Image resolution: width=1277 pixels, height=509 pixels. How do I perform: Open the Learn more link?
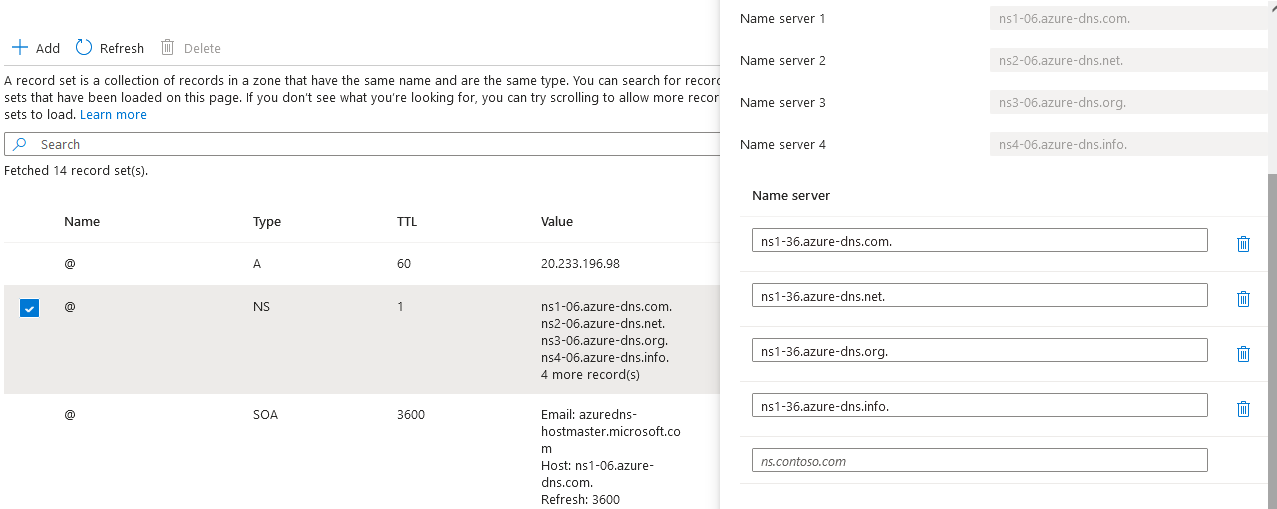(x=113, y=115)
